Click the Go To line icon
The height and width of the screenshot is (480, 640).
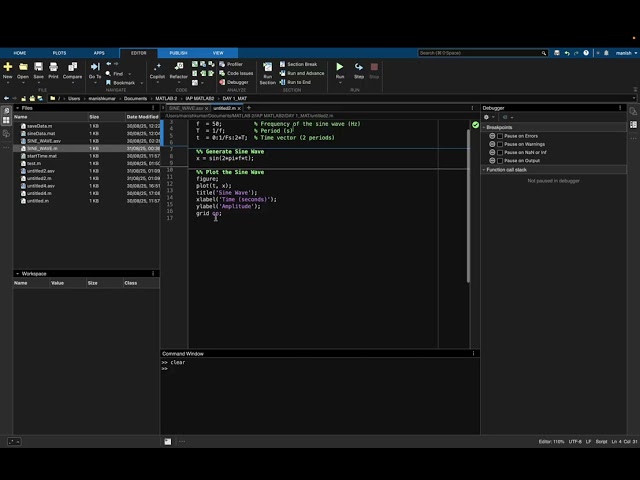95,67
